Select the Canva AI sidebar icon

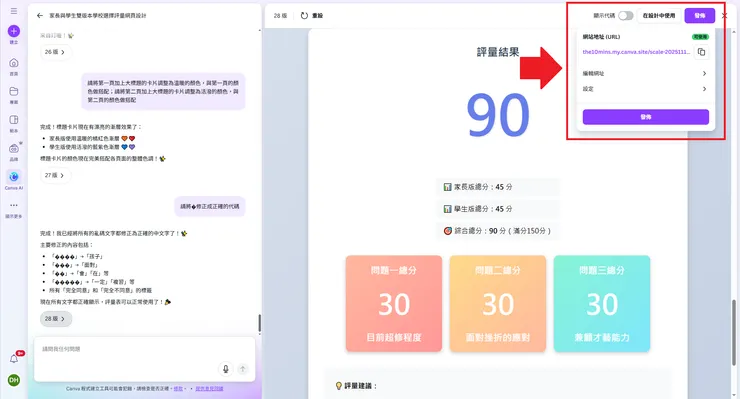click(14, 177)
